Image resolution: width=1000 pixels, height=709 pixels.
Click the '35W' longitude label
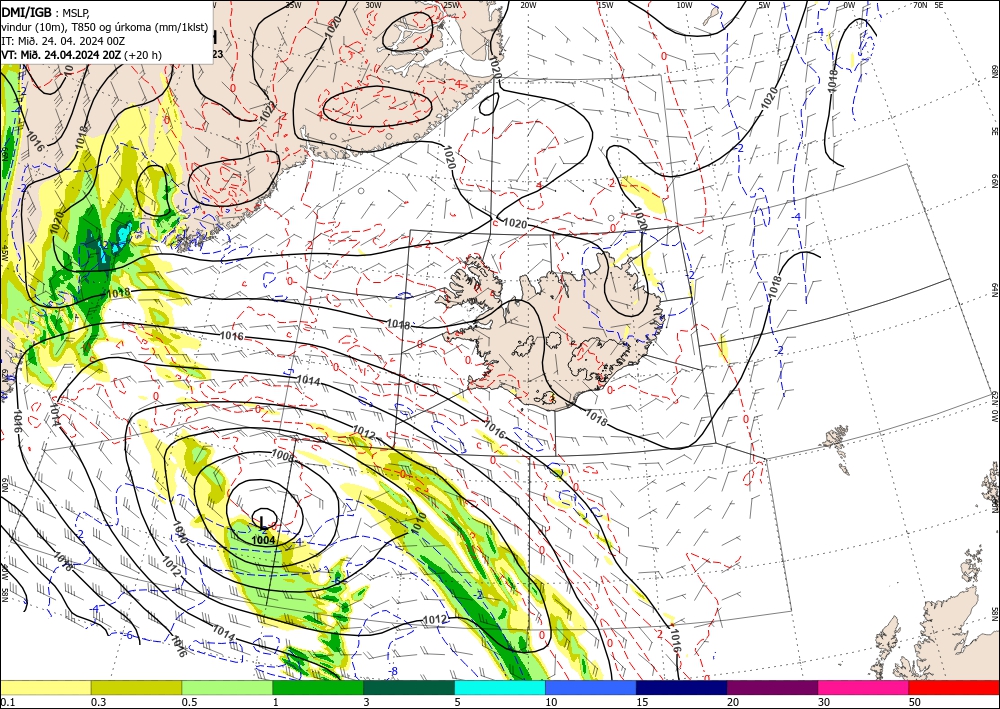[293, 5]
